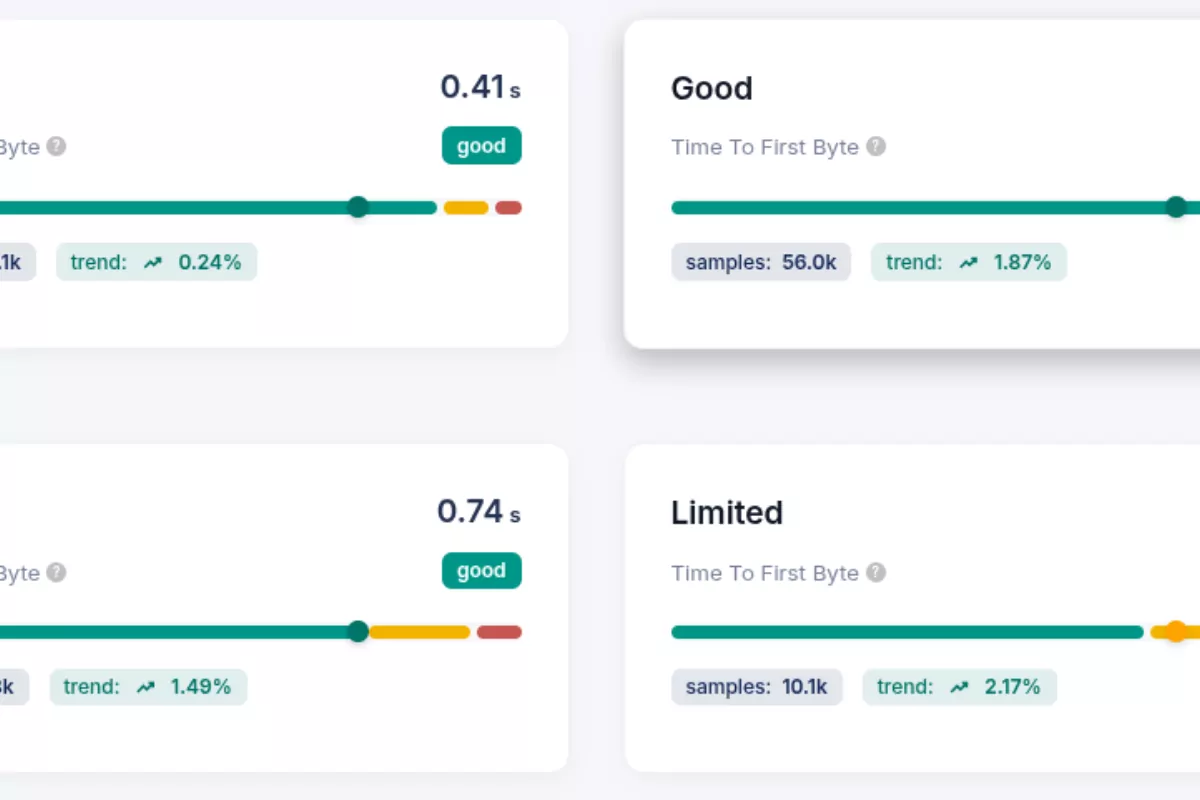This screenshot has height=800, width=1200.
Task: Select the Good card title
Action: (711, 89)
